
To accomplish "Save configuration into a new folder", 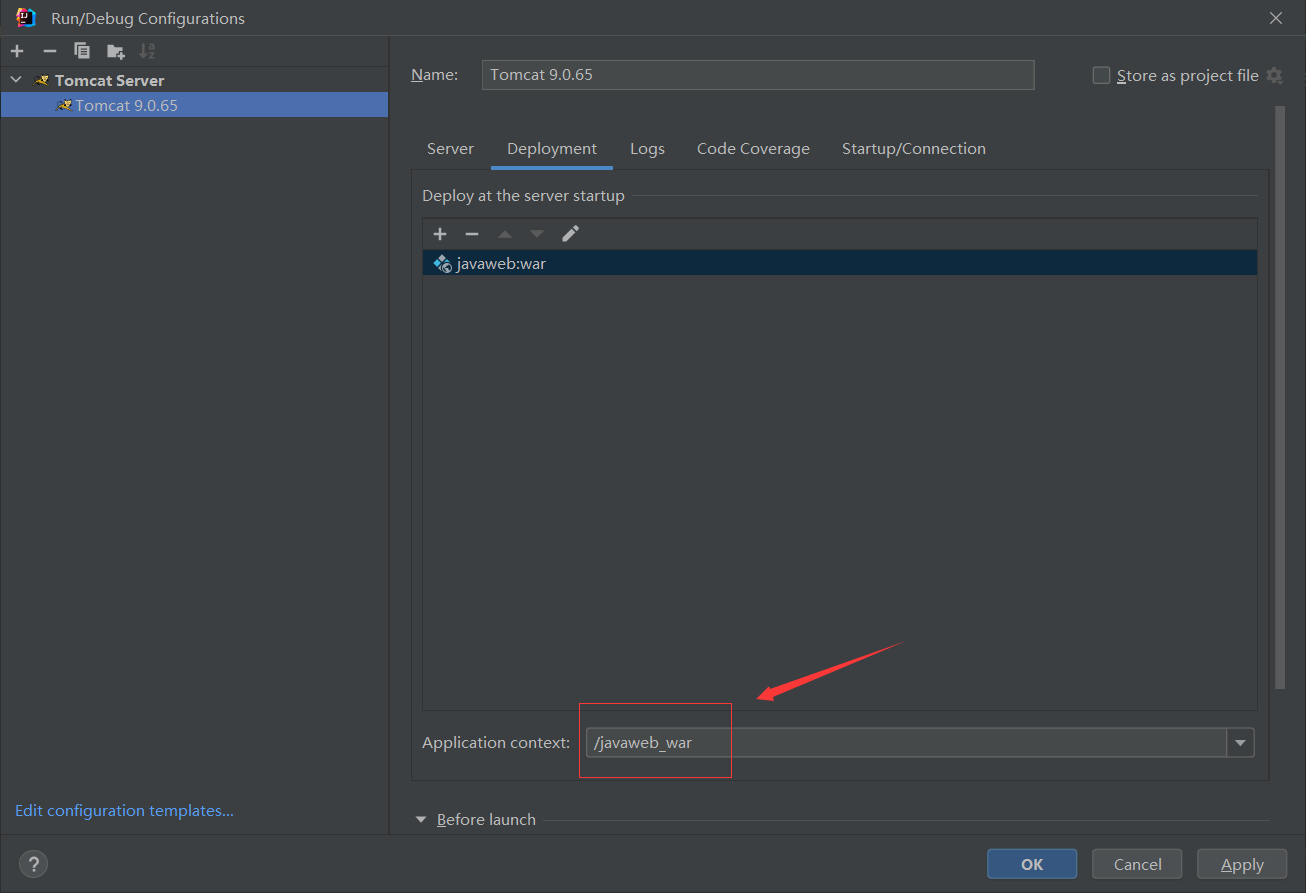I will click(x=116, y=51).
